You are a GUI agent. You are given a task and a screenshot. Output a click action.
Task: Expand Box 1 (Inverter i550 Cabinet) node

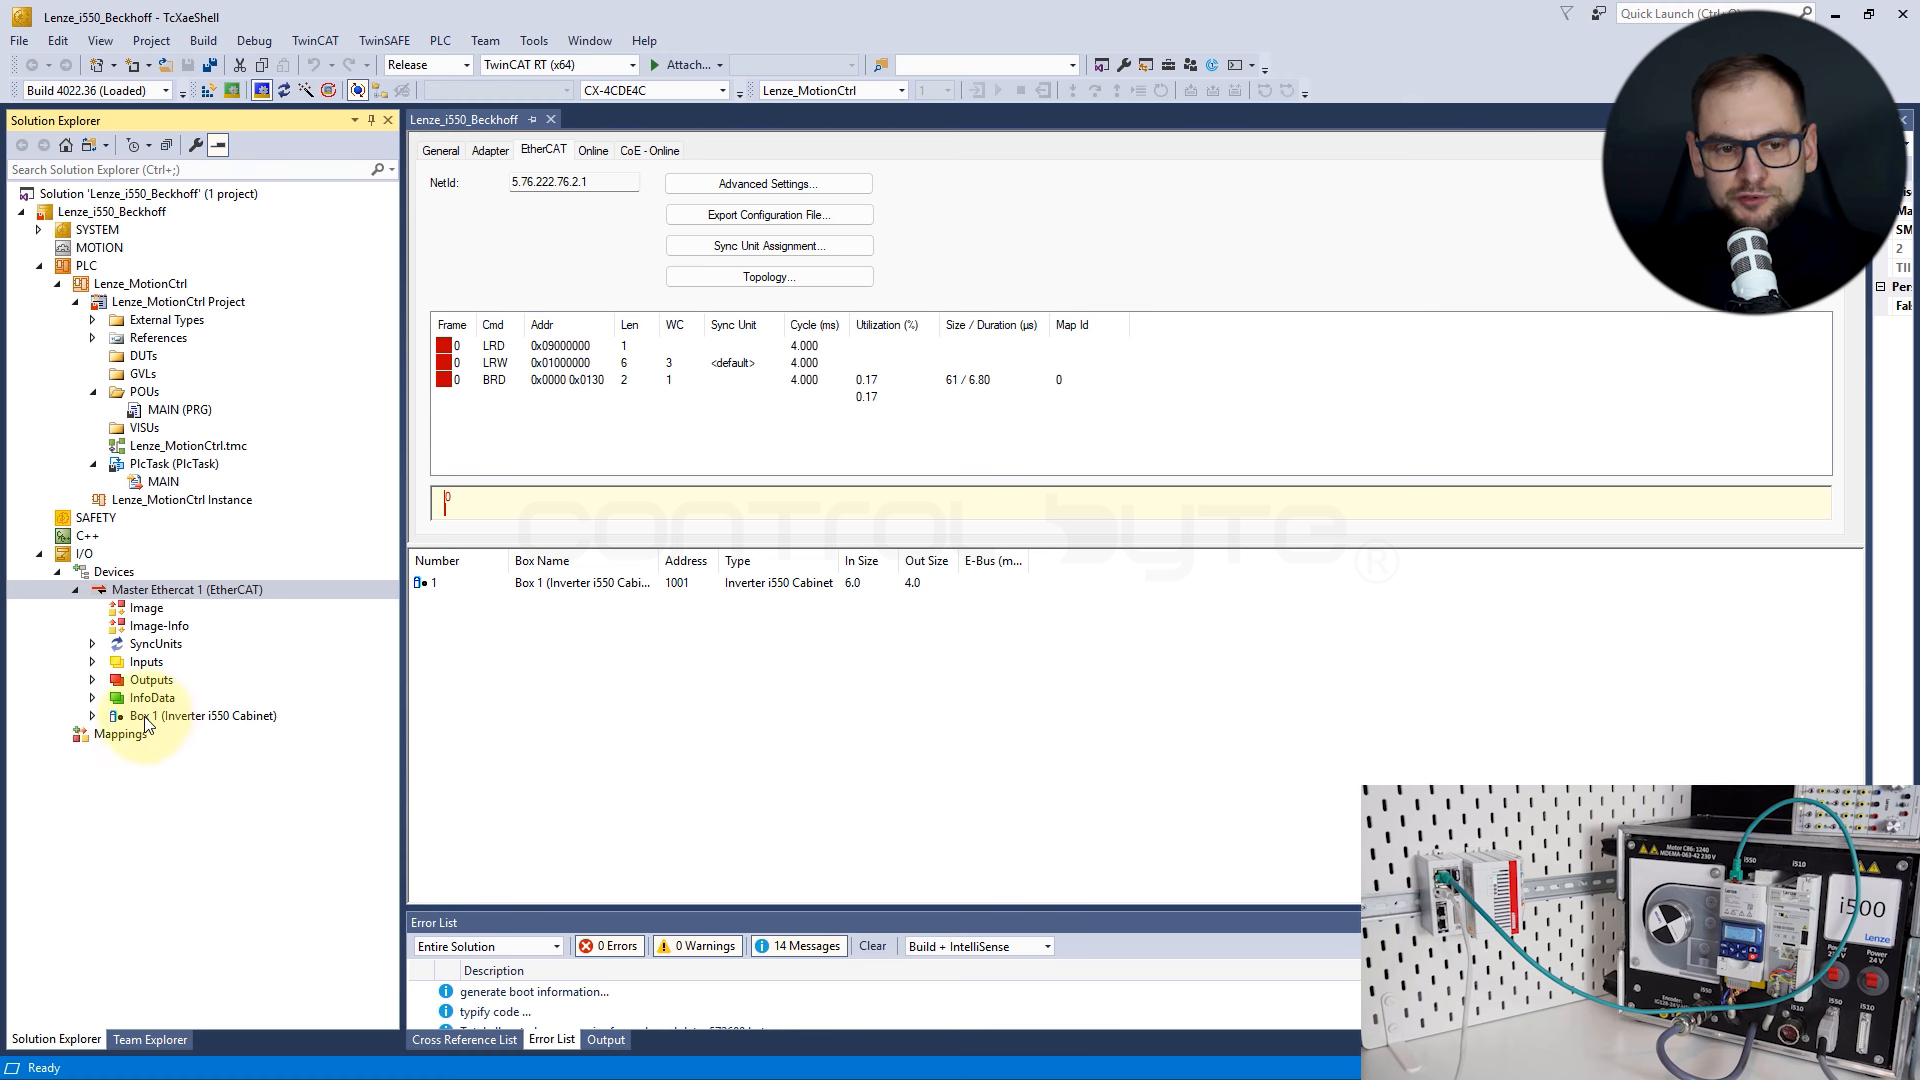pyautogui.click(x=93, y=716)
